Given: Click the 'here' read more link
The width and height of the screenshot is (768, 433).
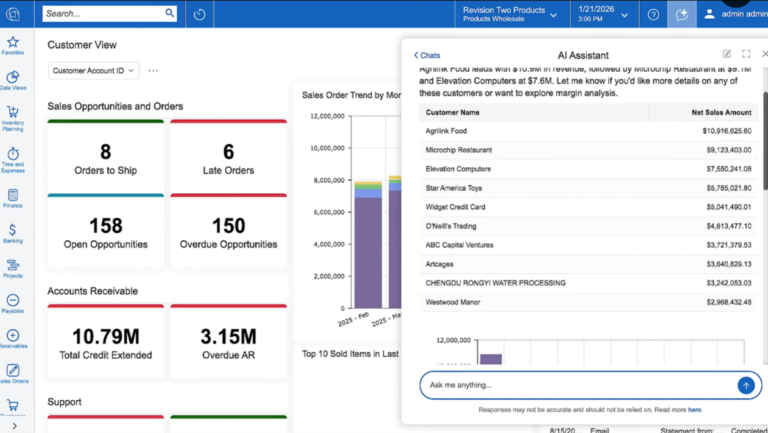Looking at the screenshot, I should [x=694, y=409].
